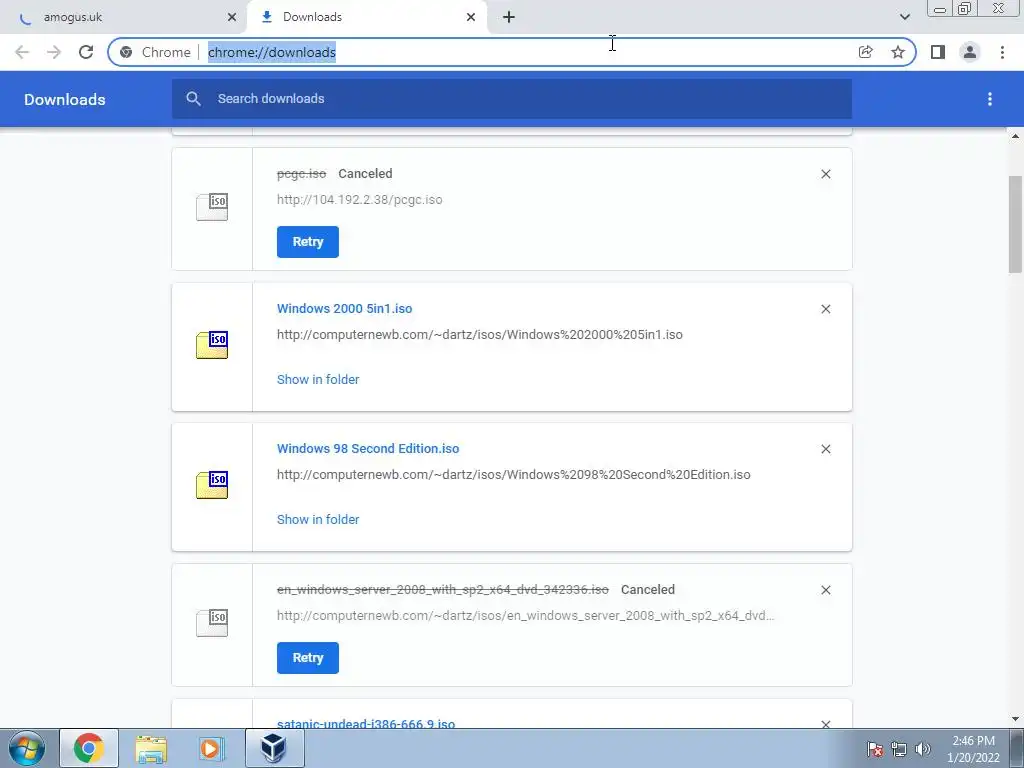Close the amogus.uk tab
The image size is (1024, 768).
tap(232, 17)
